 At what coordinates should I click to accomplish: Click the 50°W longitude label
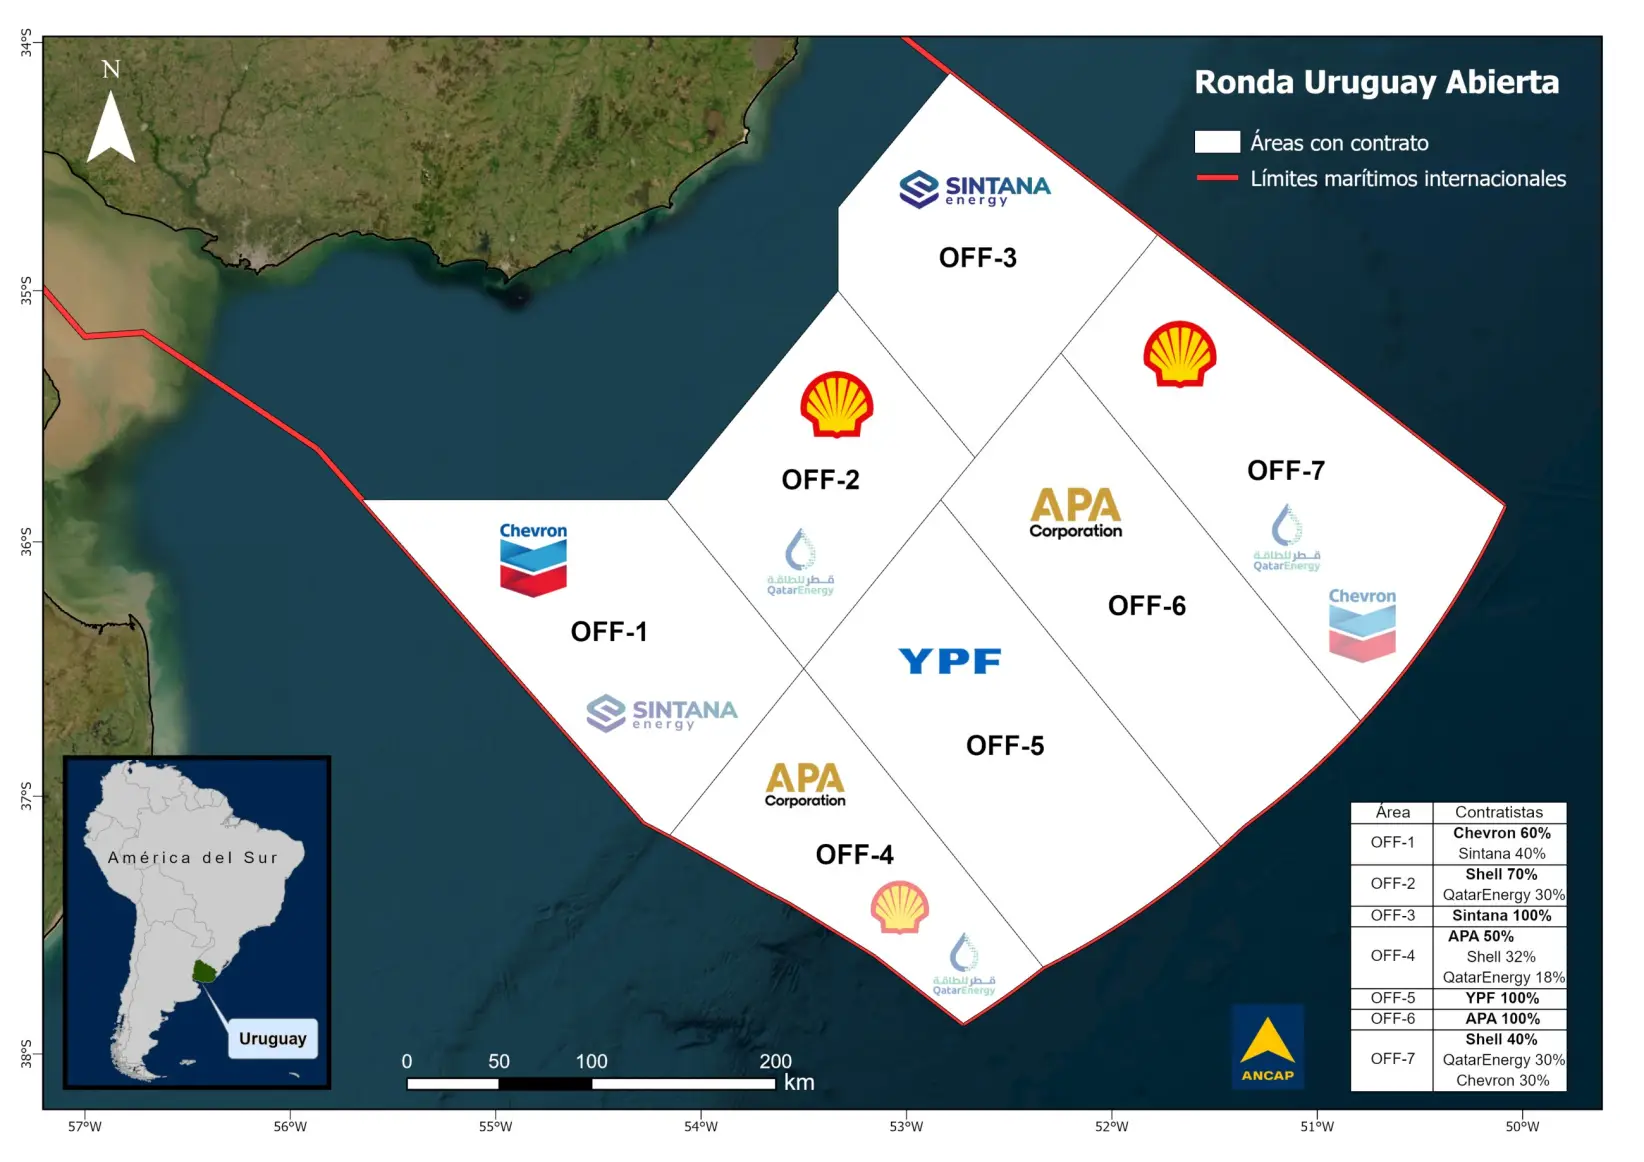click(x=1522, y=1127)
